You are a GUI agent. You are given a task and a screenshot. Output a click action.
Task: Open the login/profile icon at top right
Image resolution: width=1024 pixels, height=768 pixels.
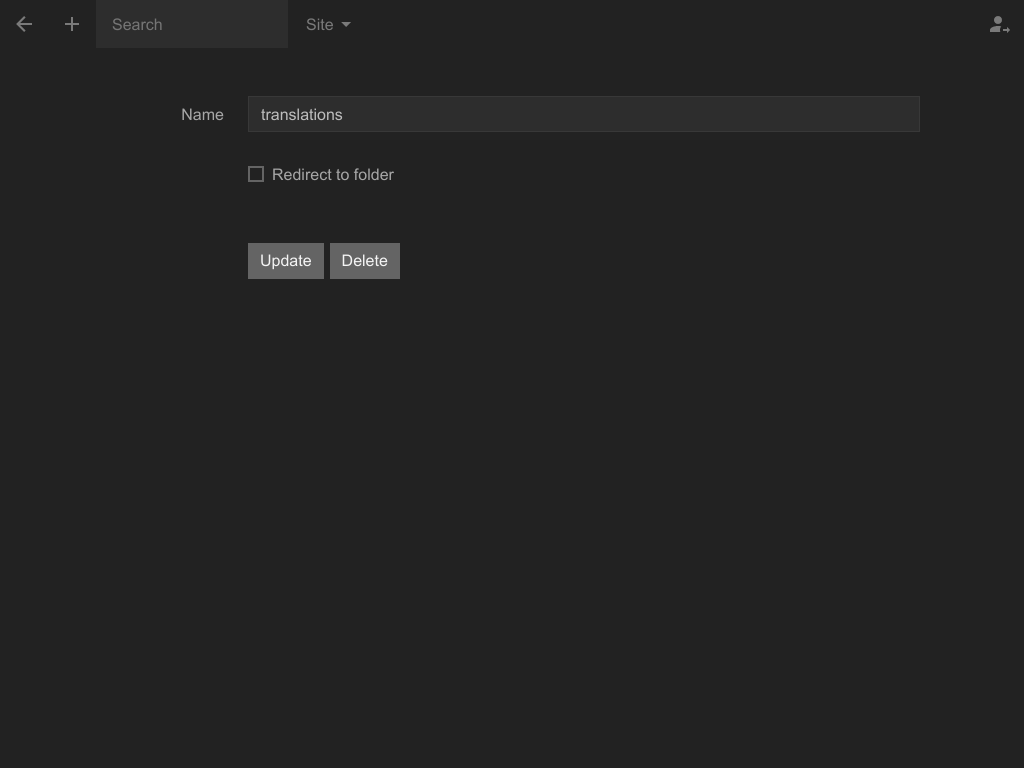(999, 25)
